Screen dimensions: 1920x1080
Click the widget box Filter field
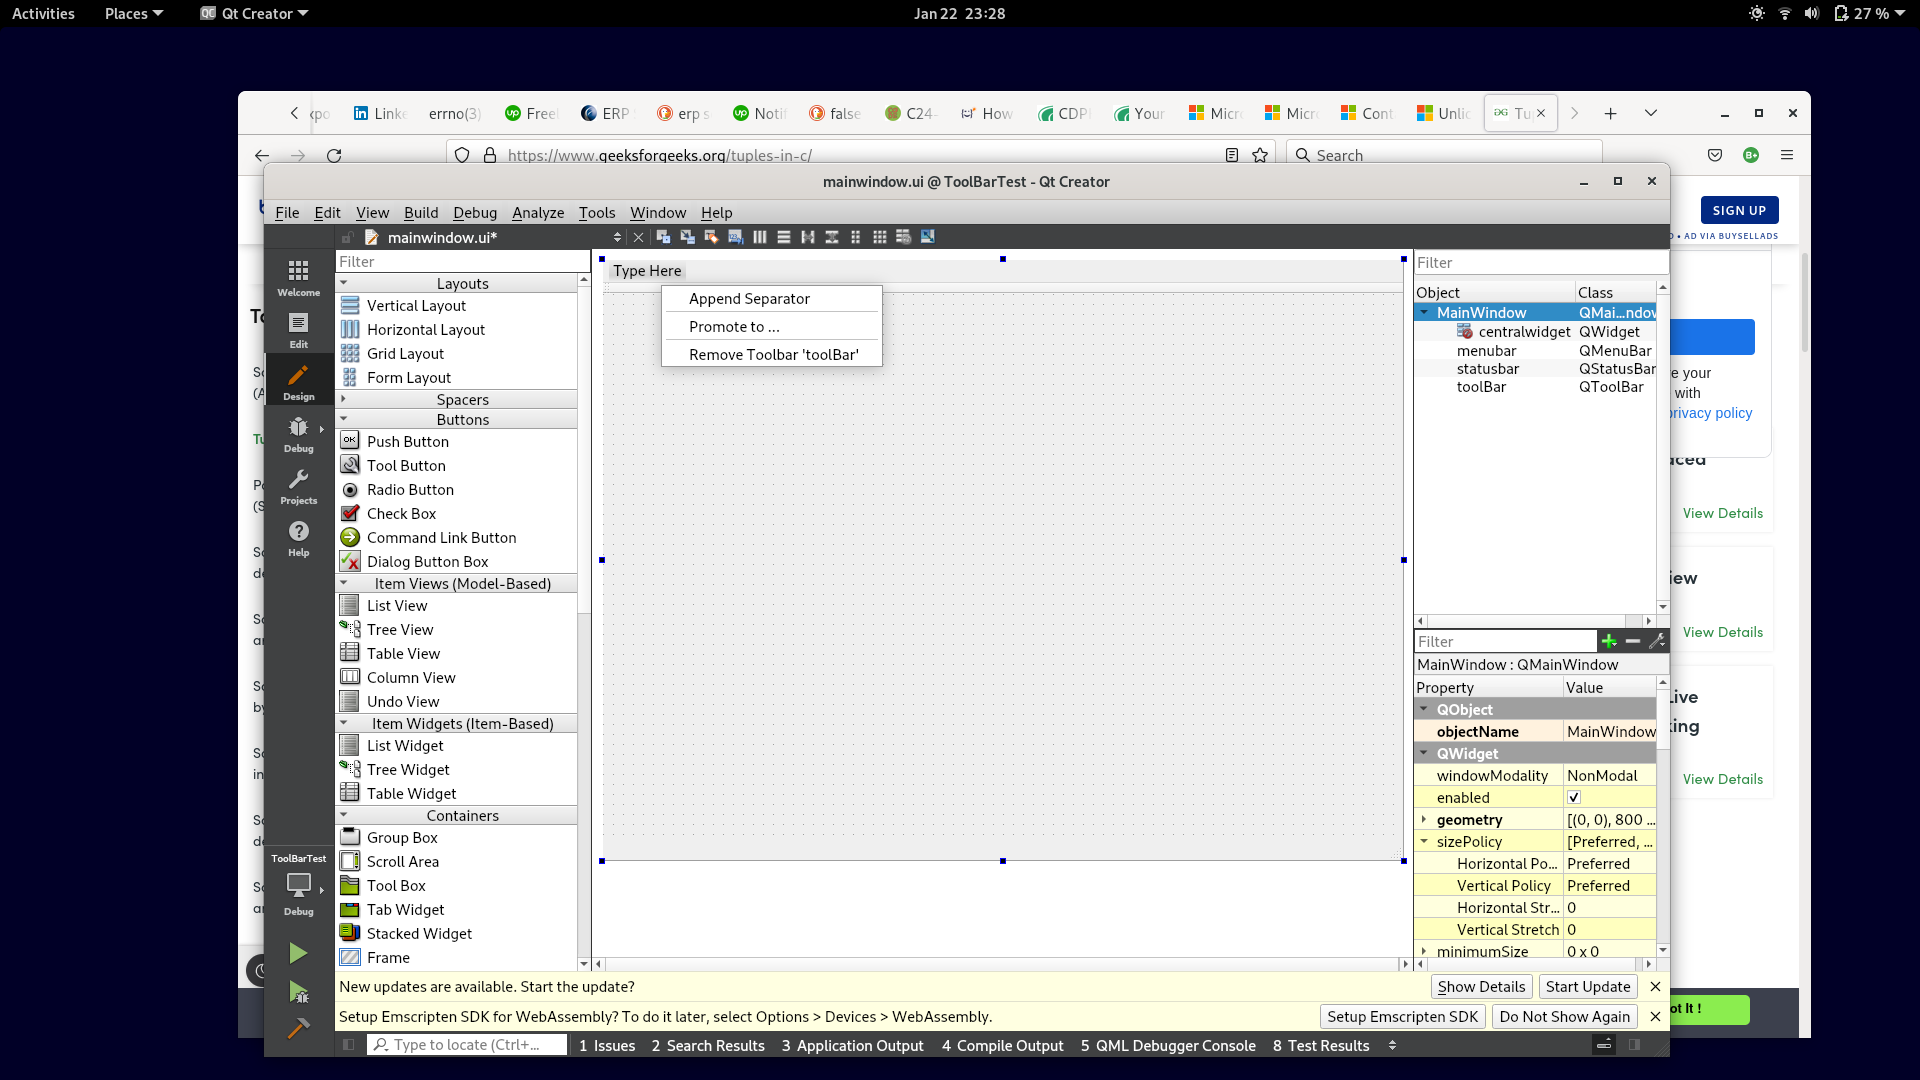tap(462, 261)
